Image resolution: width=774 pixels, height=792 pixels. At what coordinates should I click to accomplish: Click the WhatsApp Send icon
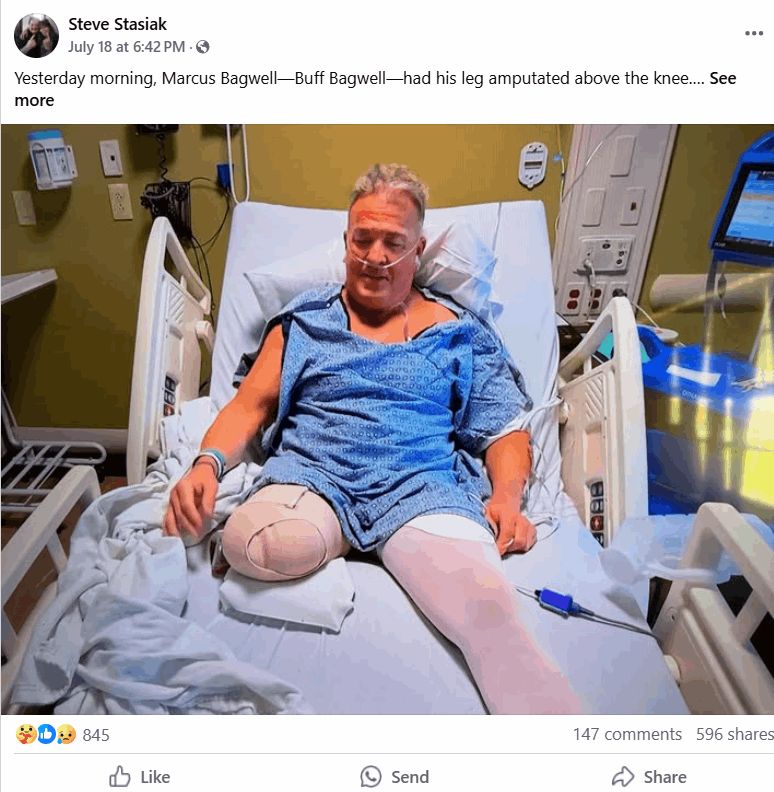pos(370,776)
